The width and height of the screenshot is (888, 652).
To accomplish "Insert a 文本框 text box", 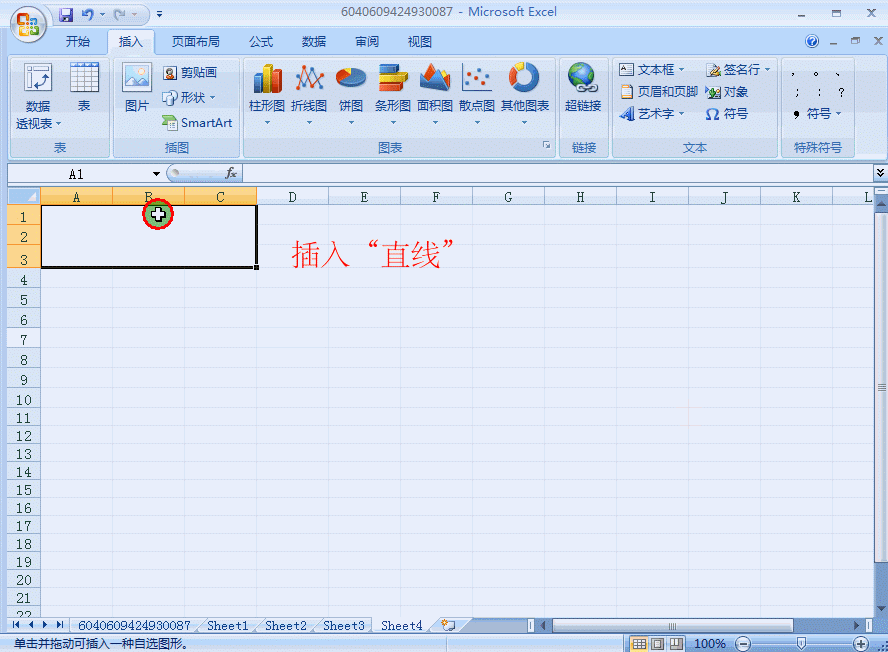I will point(650,69).
